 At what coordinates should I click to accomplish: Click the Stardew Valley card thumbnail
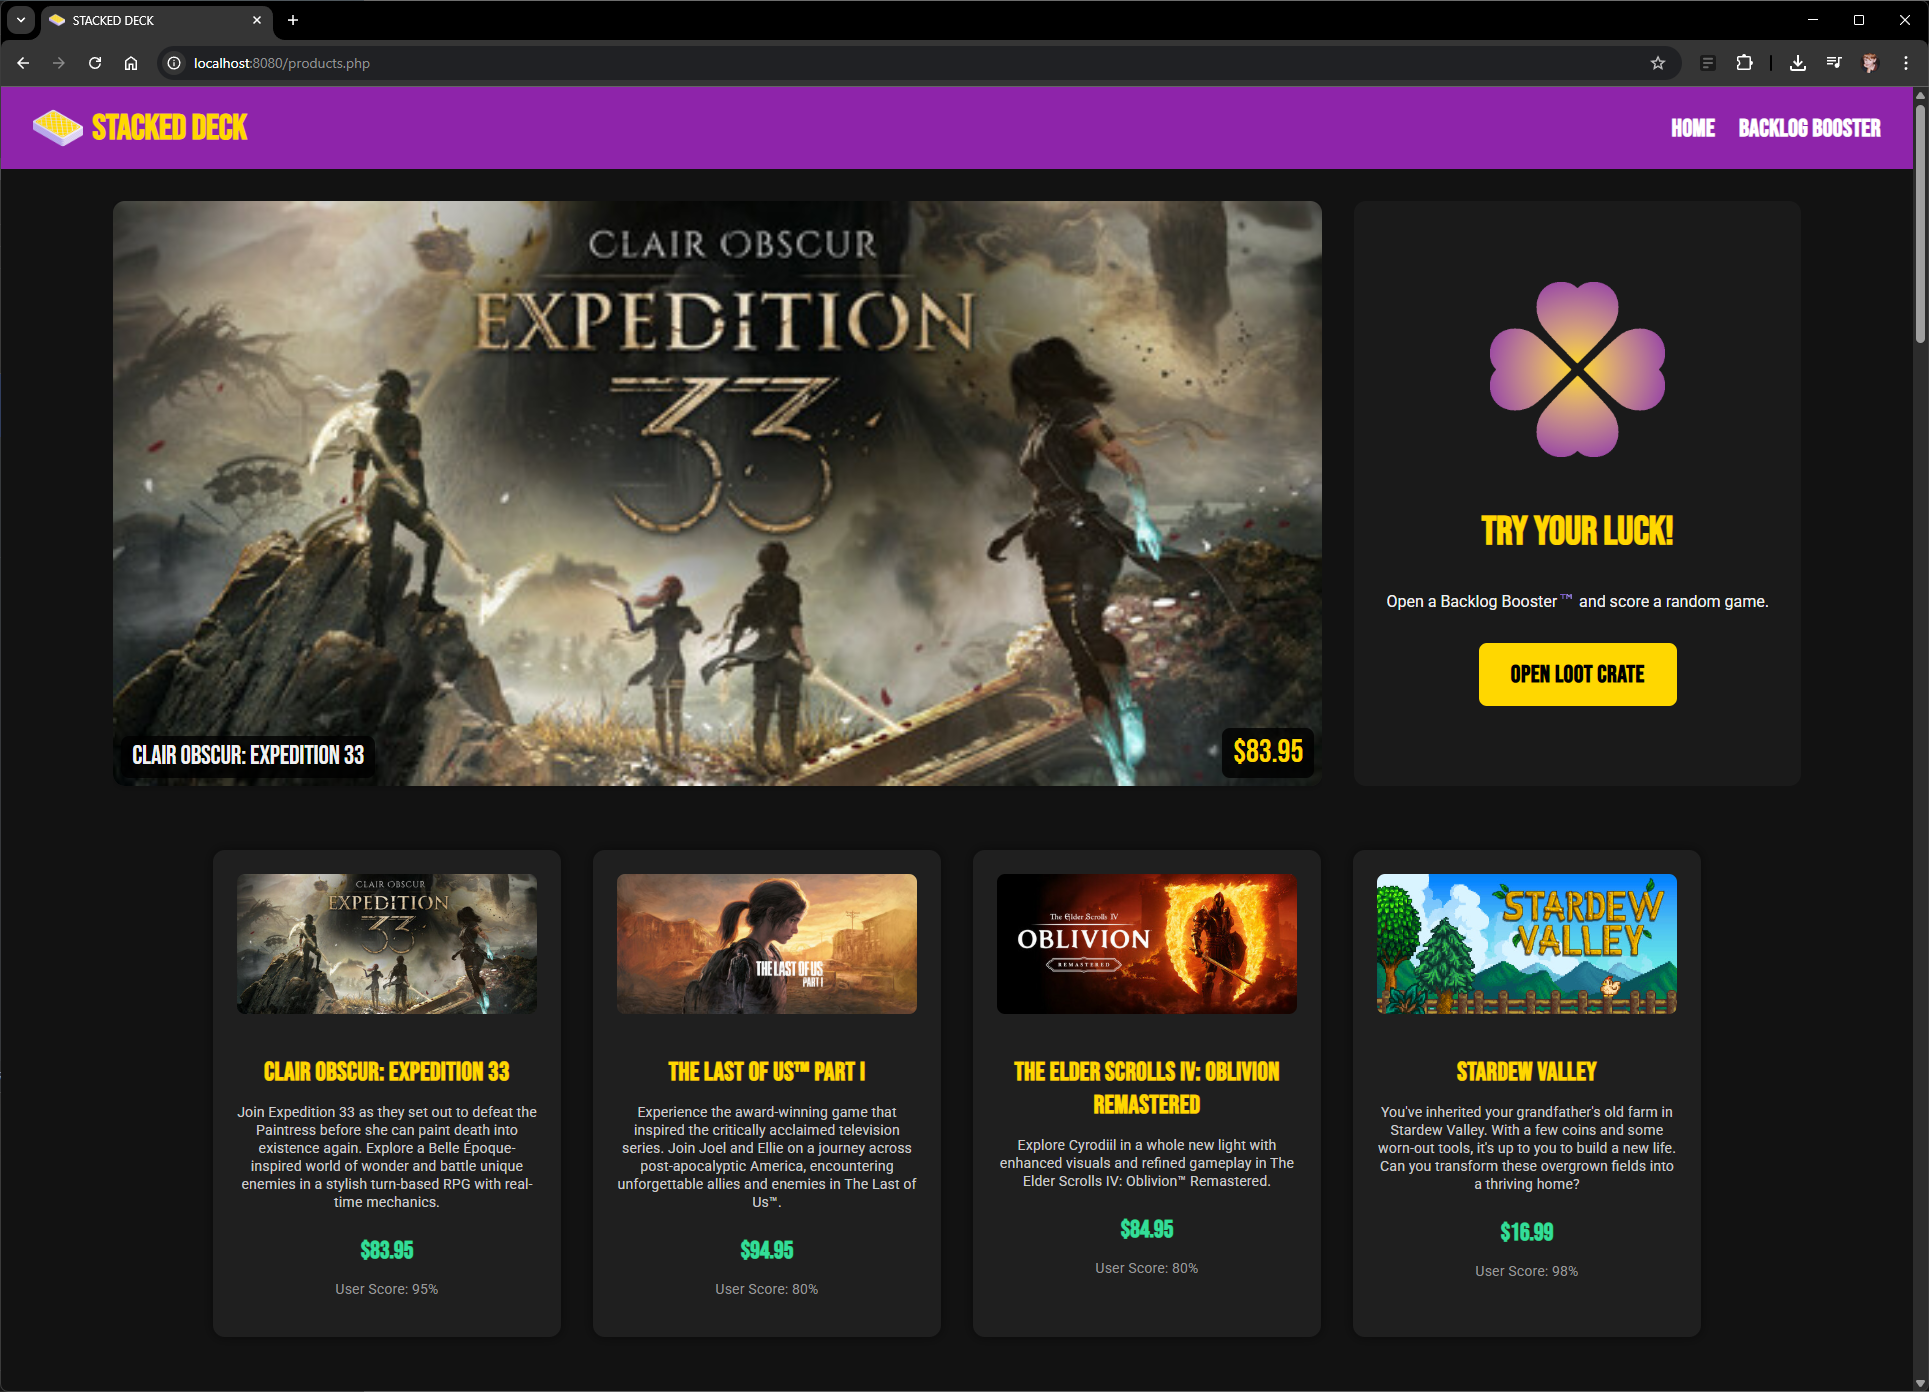[1527, 944]
